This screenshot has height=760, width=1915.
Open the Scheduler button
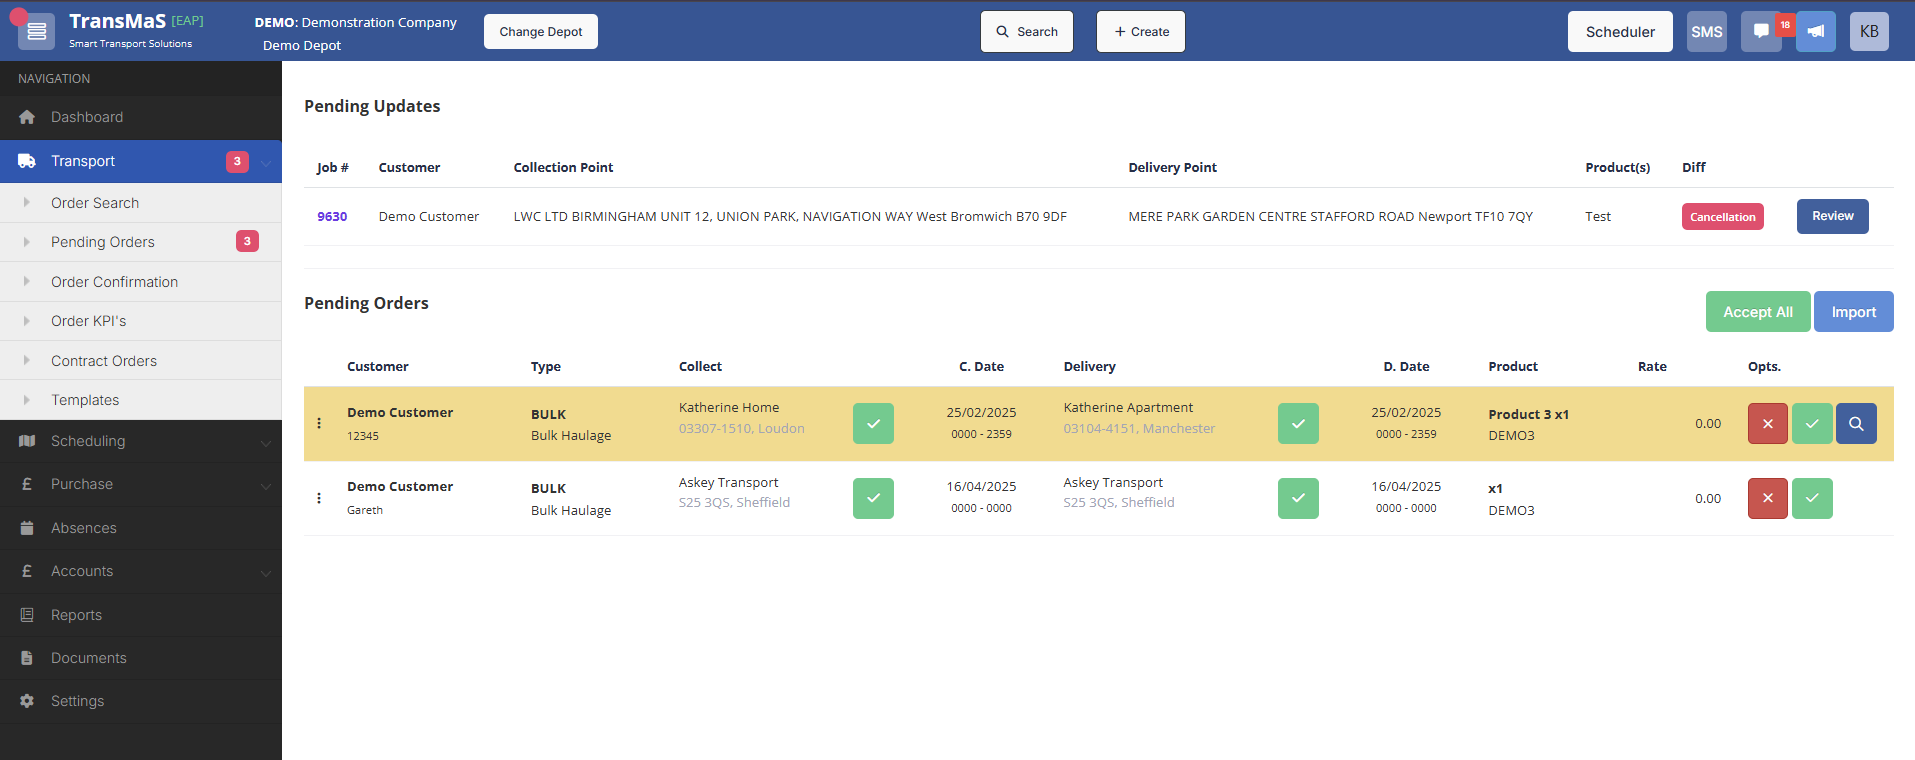1620,32
